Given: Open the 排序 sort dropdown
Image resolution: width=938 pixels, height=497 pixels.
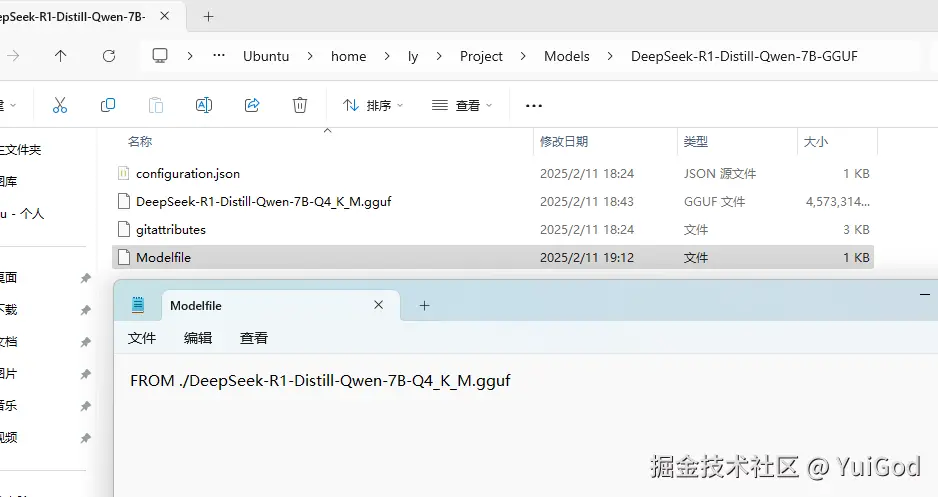Looking at the screenshot, I should (373, 105).
